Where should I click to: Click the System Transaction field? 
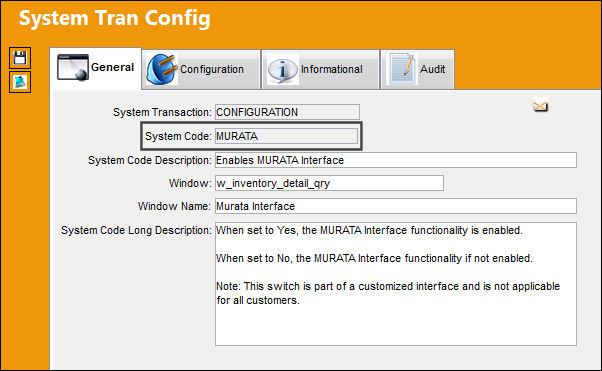[287, 112]
